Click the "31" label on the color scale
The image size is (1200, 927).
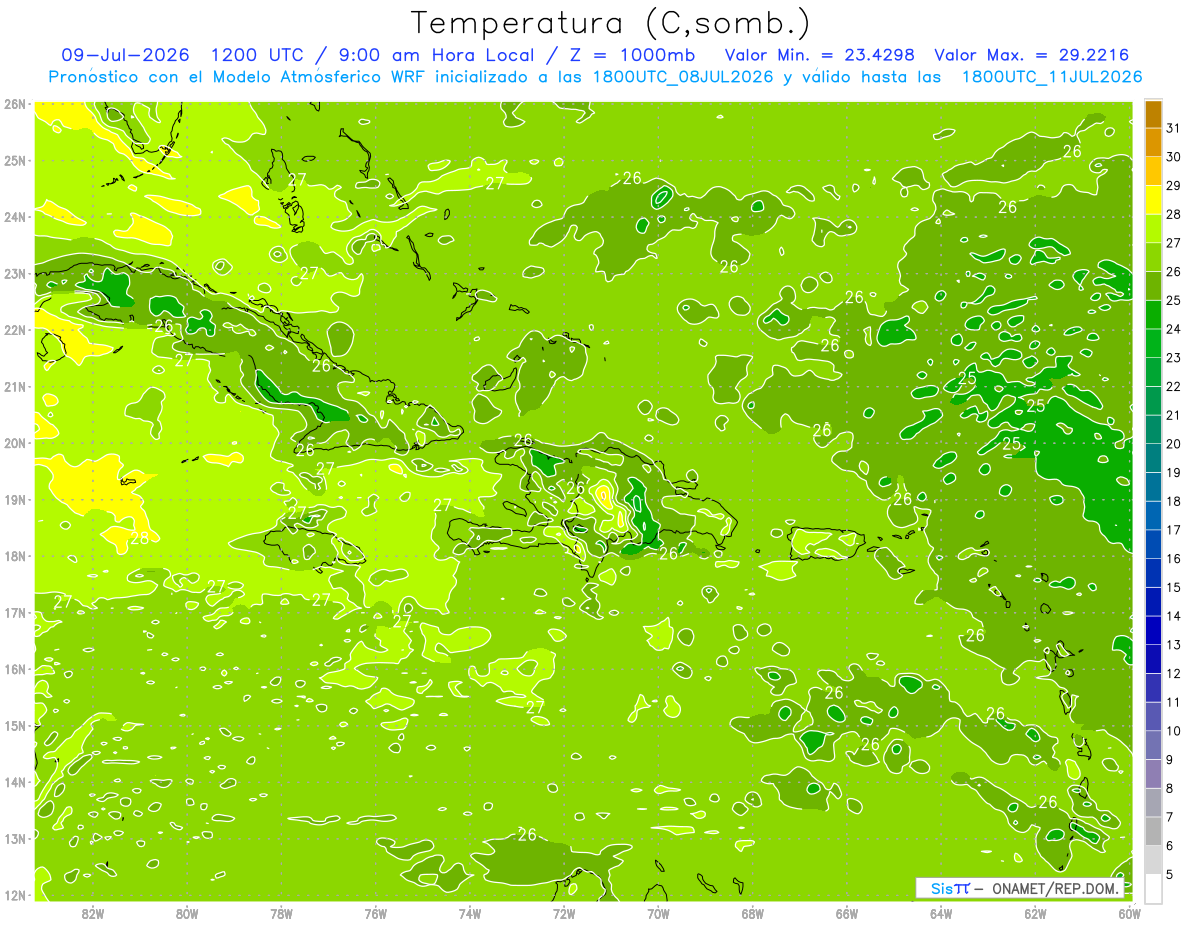pyautogui.click(x=1174, y=128)
